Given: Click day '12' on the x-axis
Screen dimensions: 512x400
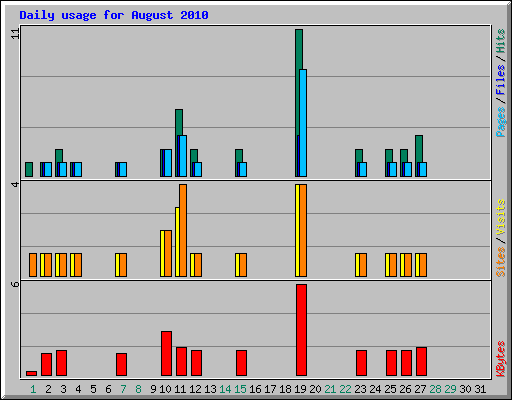Looking at the screenshot, I should [x=195, y=389].
